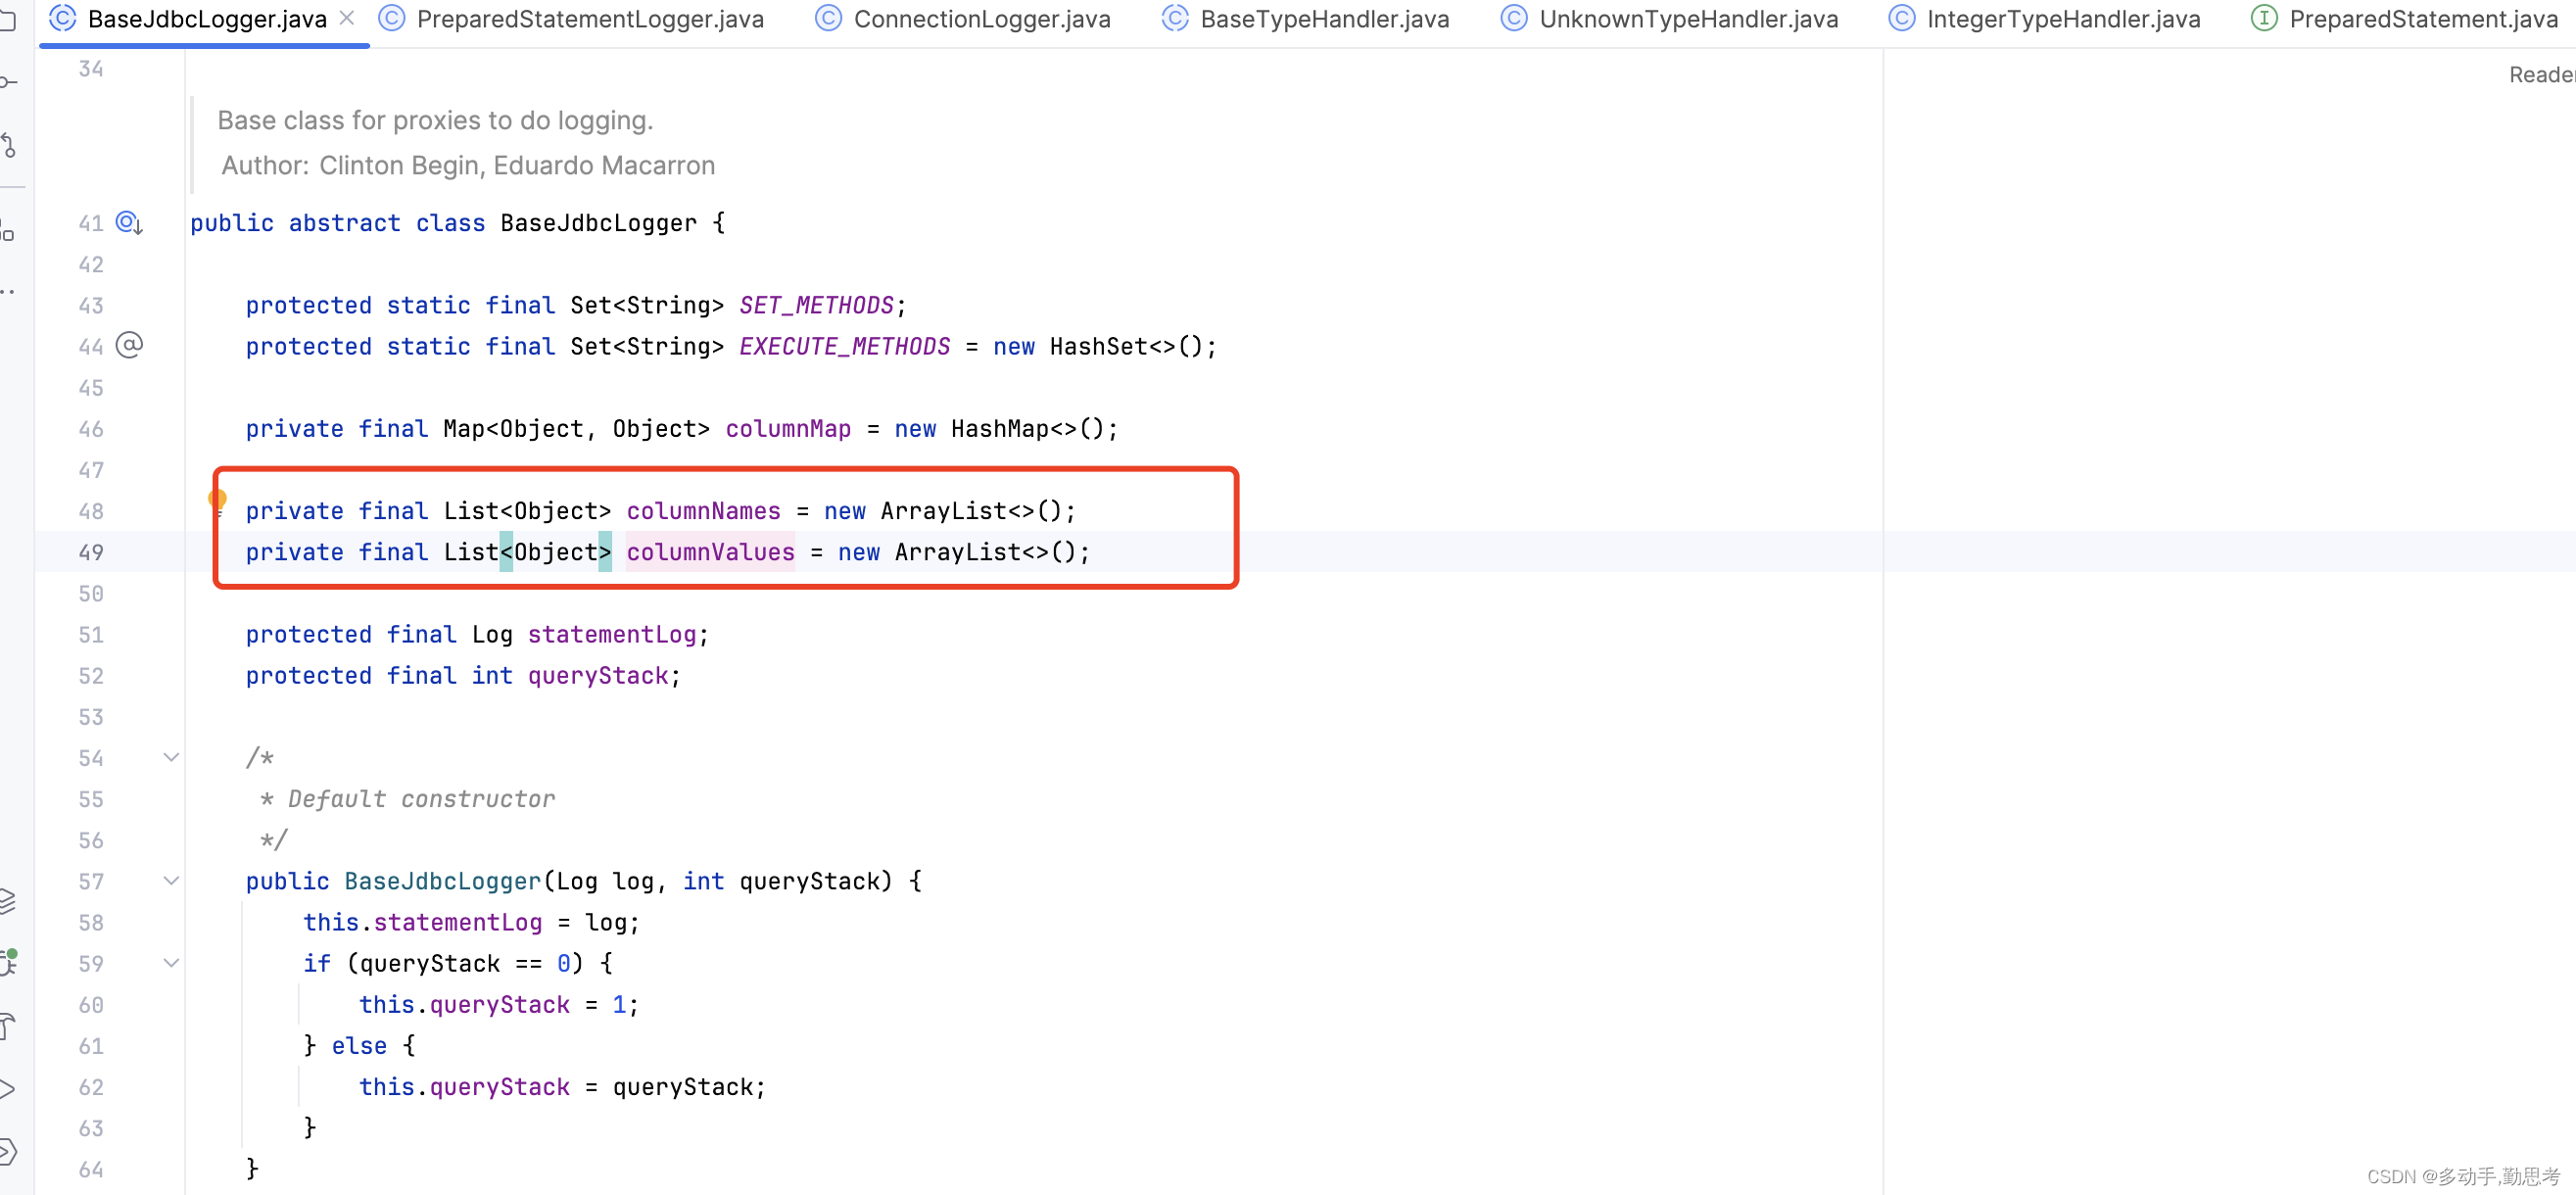Click 'this.queryStack = 1' on line 60
The image size is (2576, 1195).
point(492,1004)
